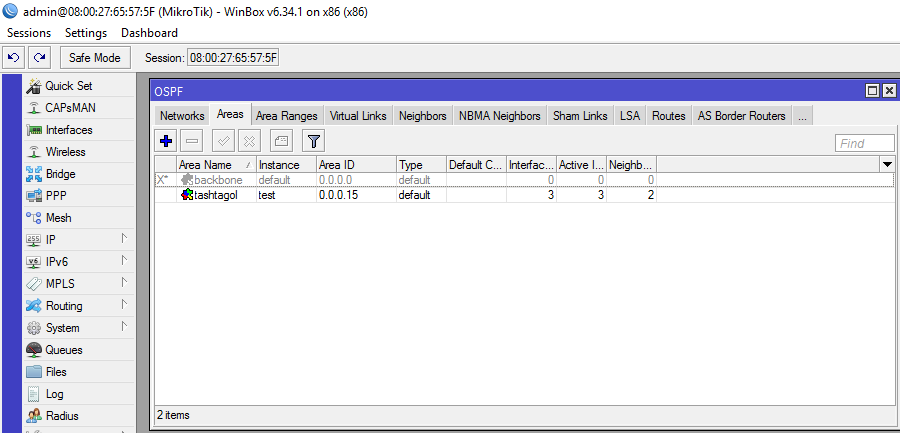Open the MPLS sidebar icon
The width and height of the screenshot is (900, 433).
(x=34, y=284)
